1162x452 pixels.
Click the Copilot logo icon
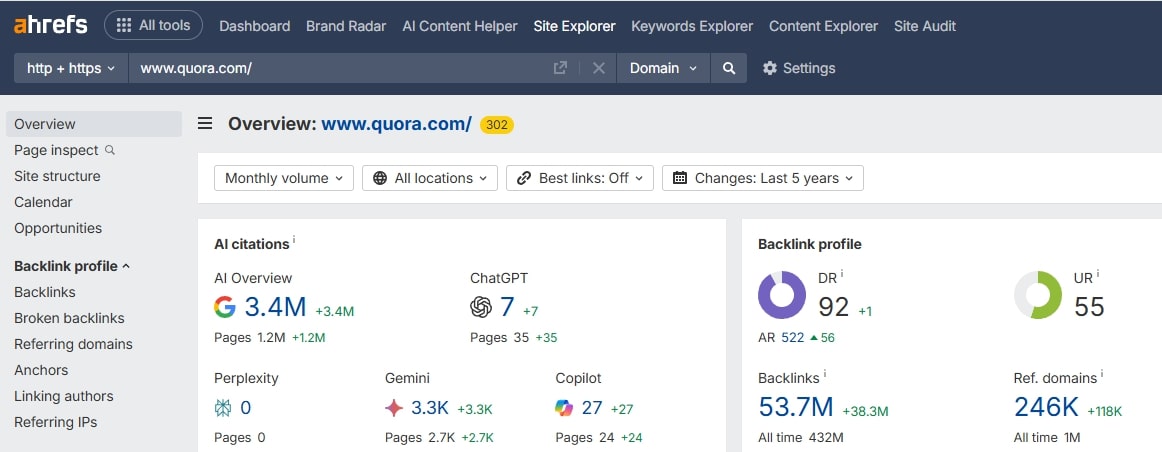point(564,408)
